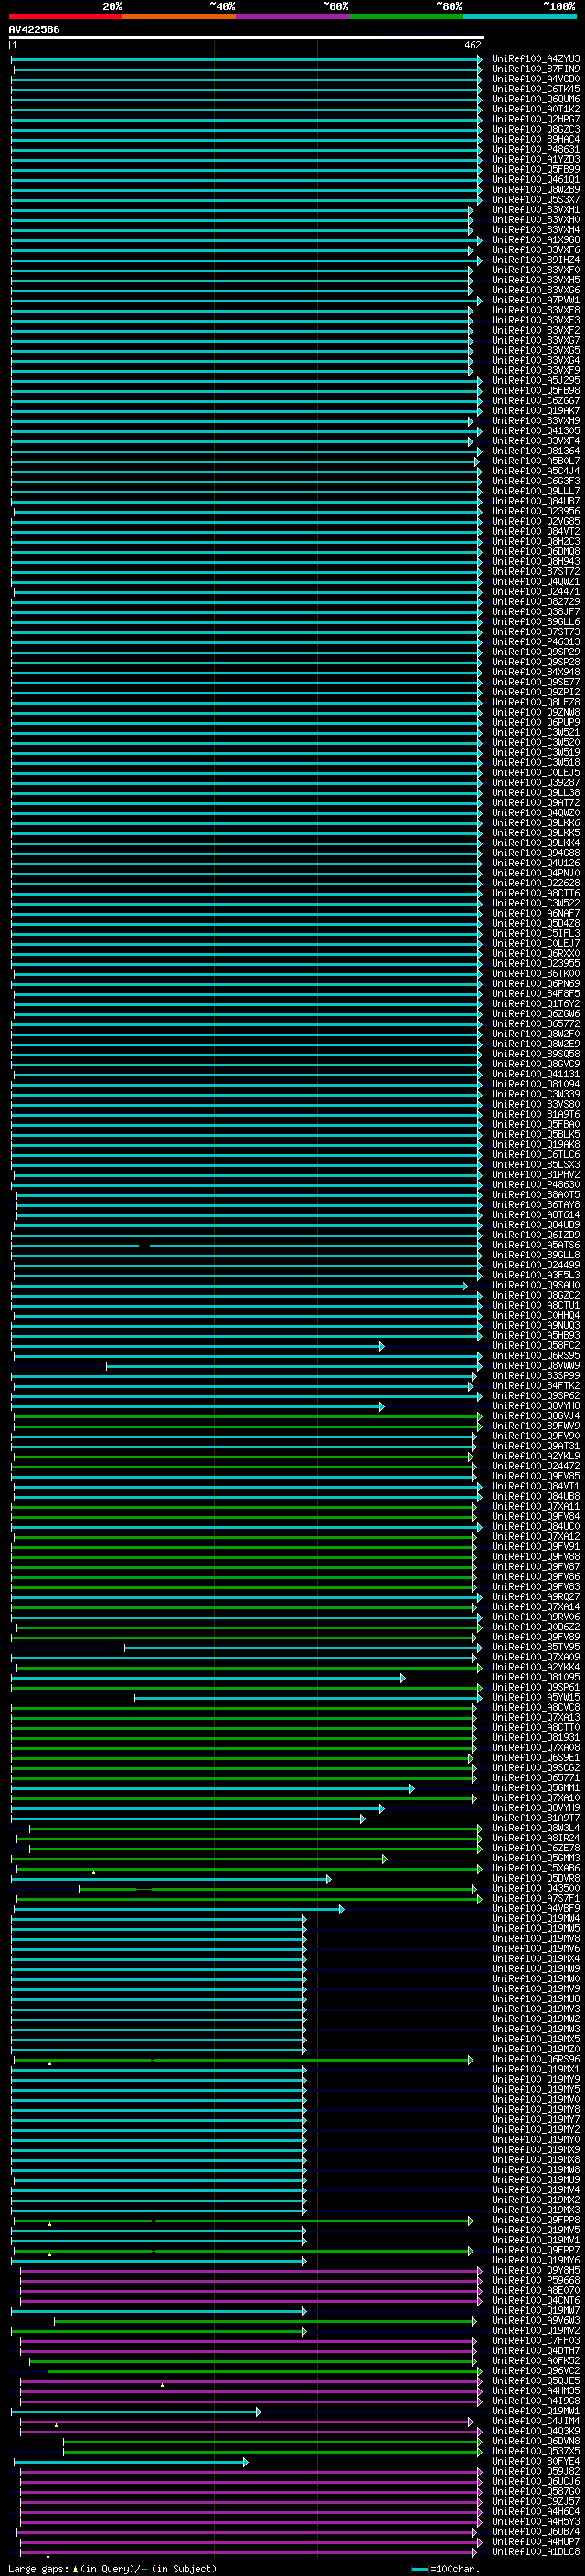585x2576 pixels.
Task: Select hit label UniRef100_P59668
Action: 536,2280
